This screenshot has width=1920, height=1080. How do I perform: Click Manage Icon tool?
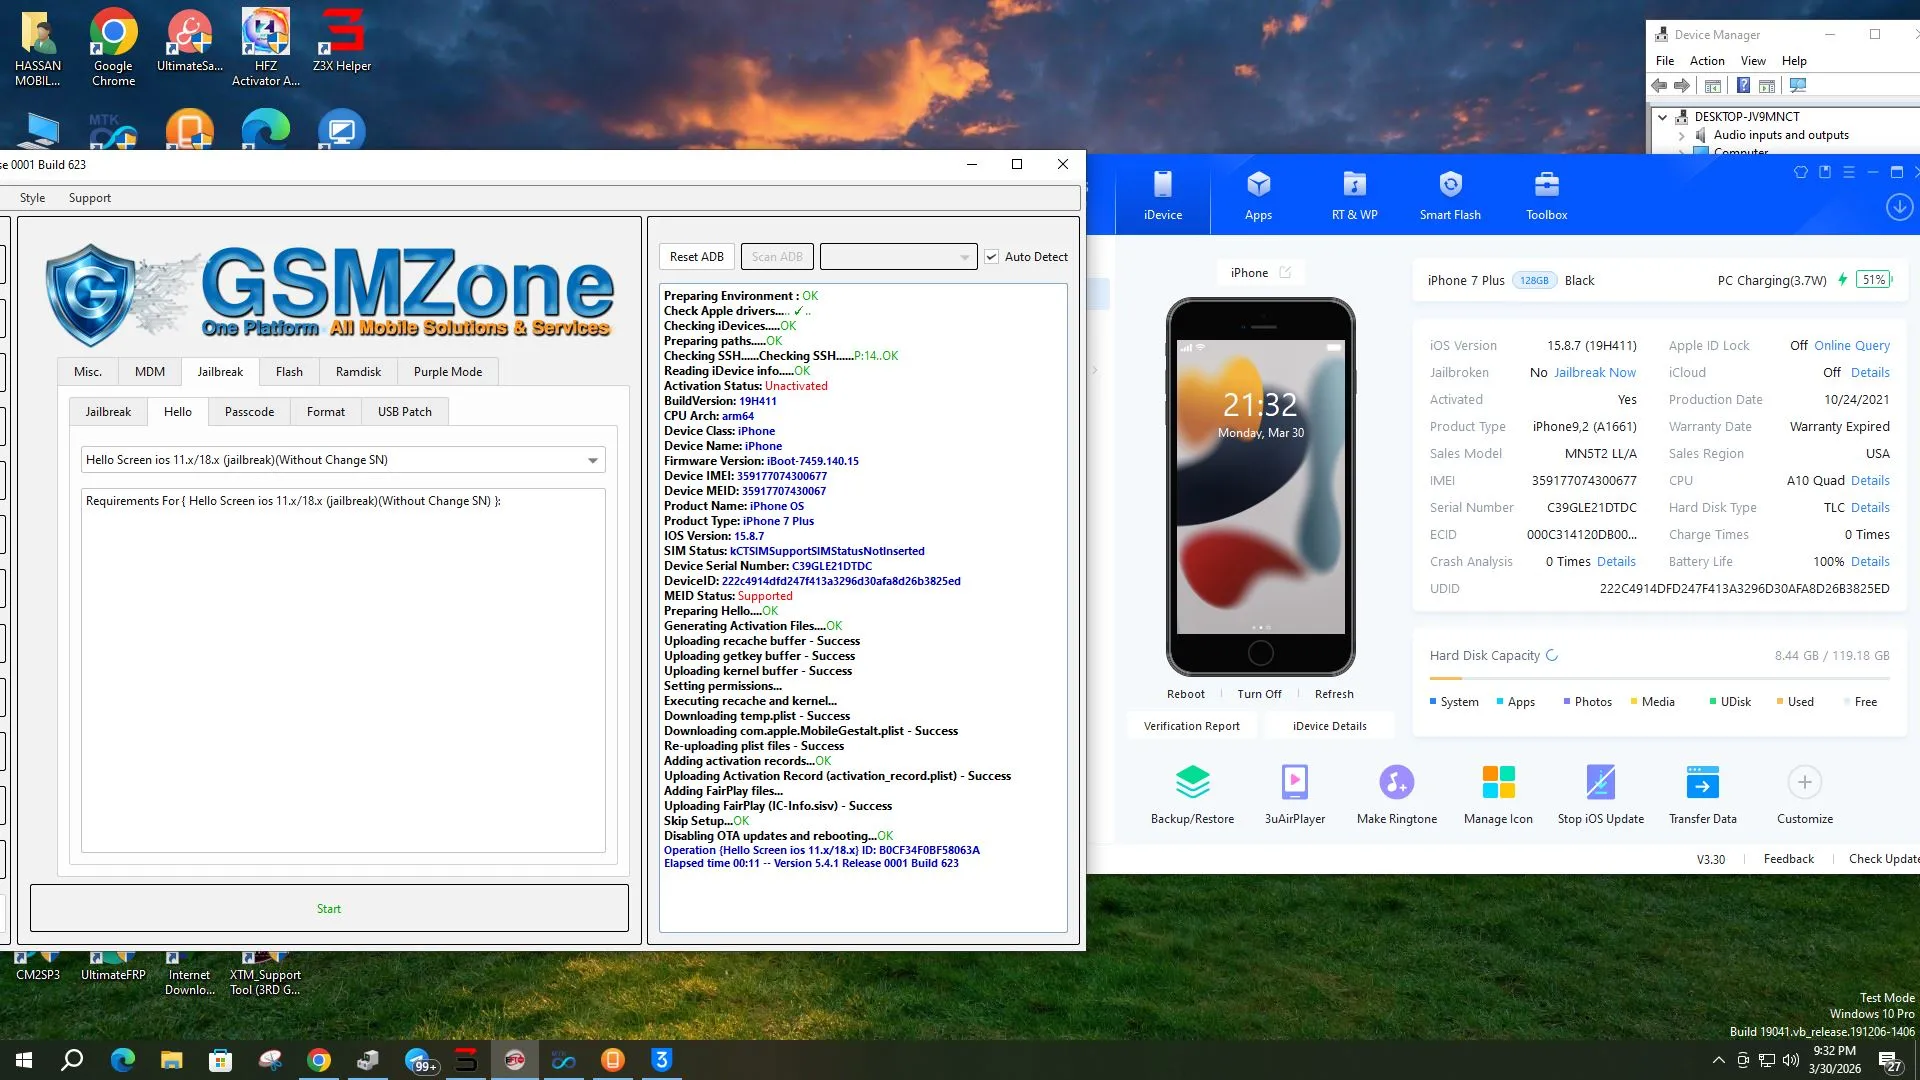click(x=1498, y=783)
